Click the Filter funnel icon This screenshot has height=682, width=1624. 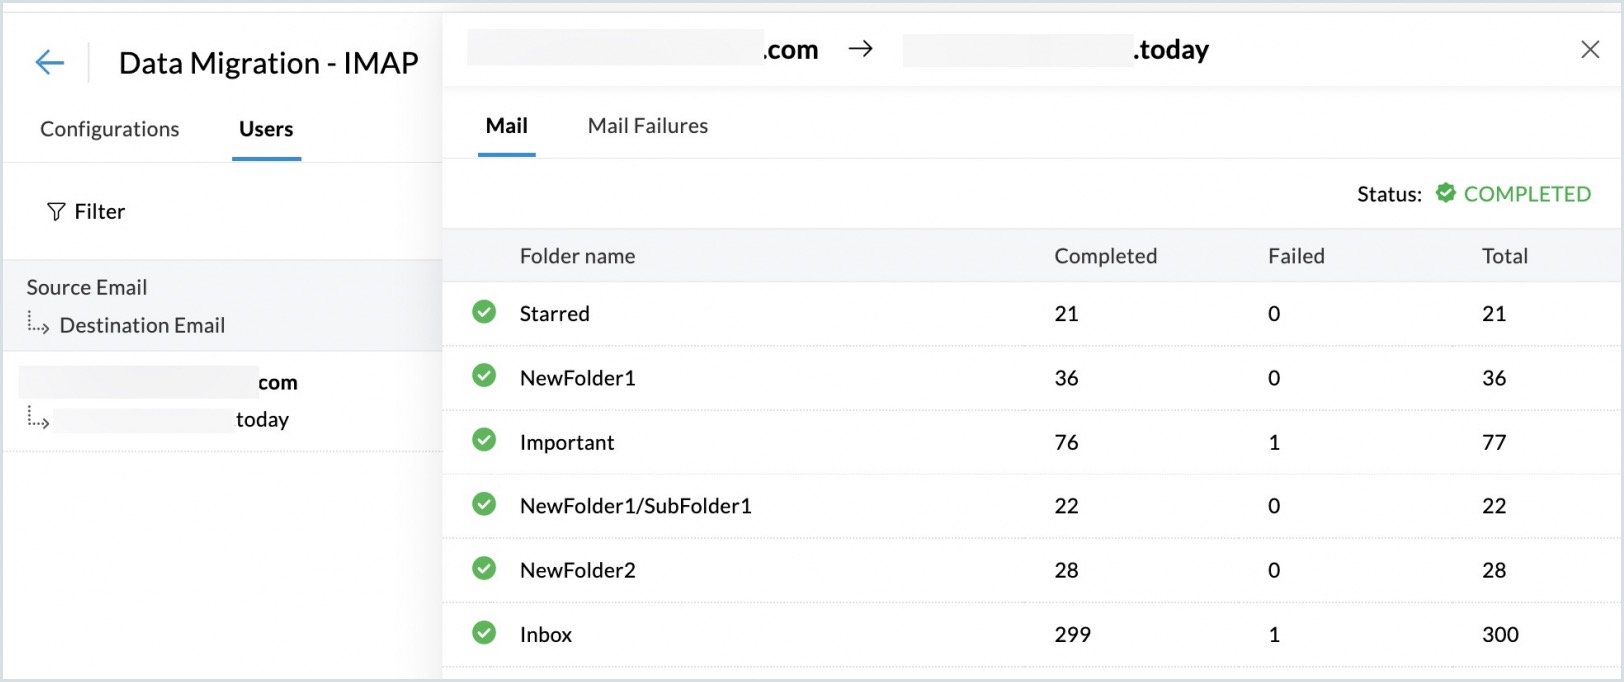coord(56,212)
